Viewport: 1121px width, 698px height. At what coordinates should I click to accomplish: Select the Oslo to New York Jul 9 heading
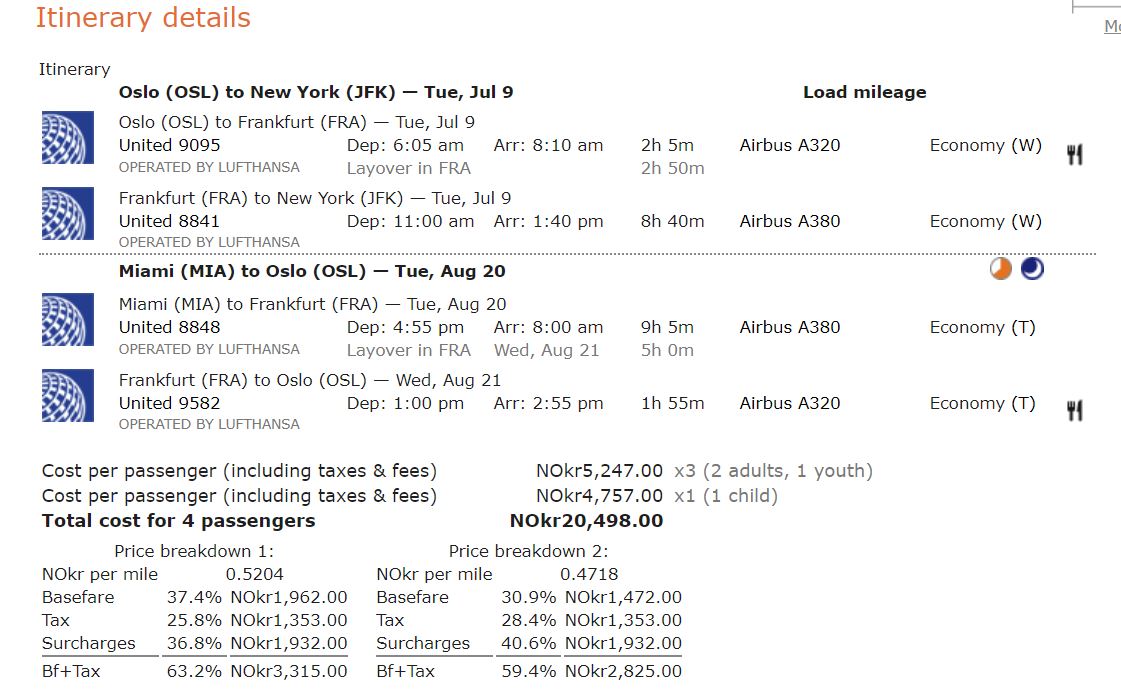pos(316,92)
